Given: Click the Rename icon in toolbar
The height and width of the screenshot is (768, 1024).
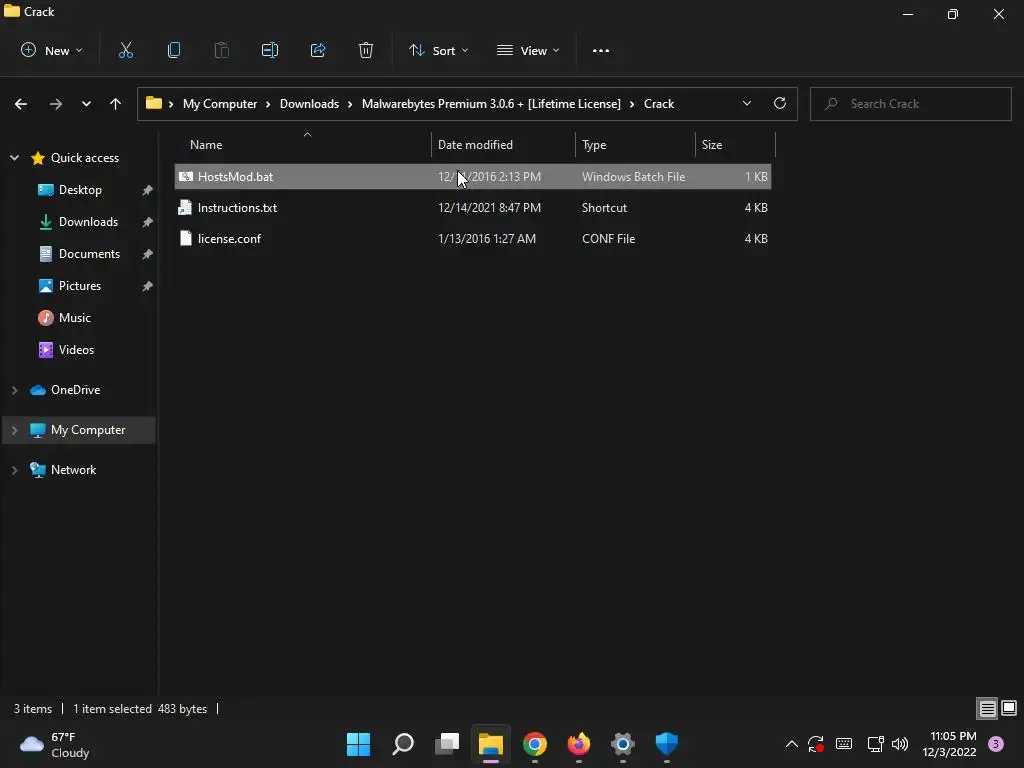Looking at the screenshot, I should coord(270,50).
